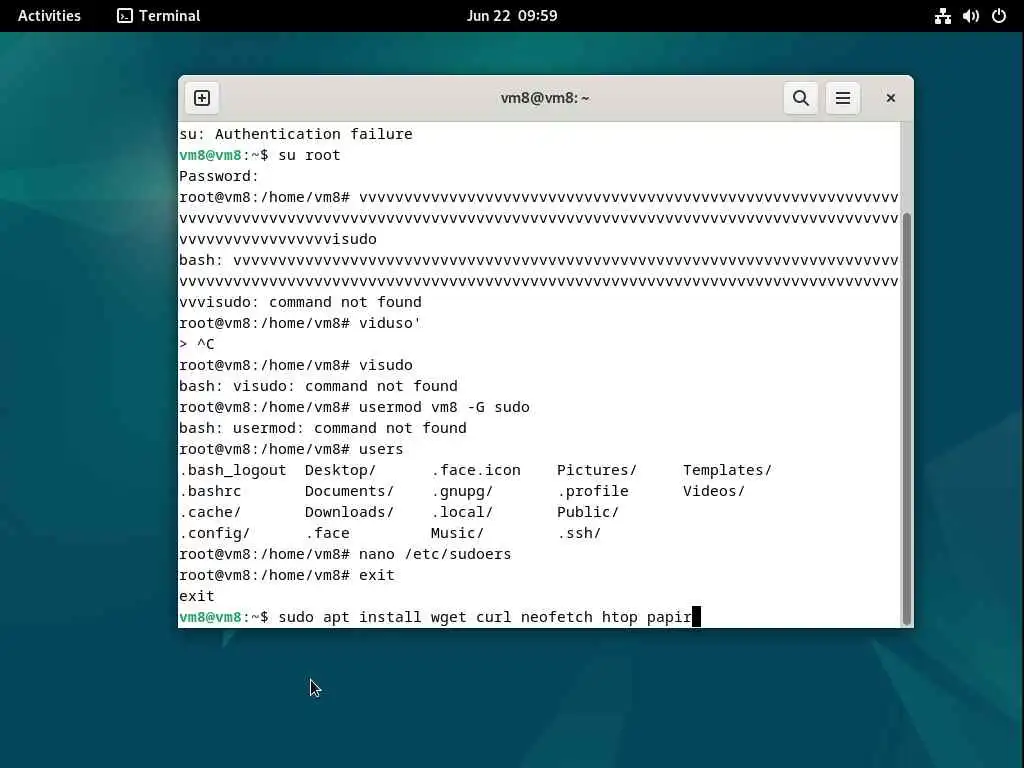Open the Activities overview

point(49,16)
